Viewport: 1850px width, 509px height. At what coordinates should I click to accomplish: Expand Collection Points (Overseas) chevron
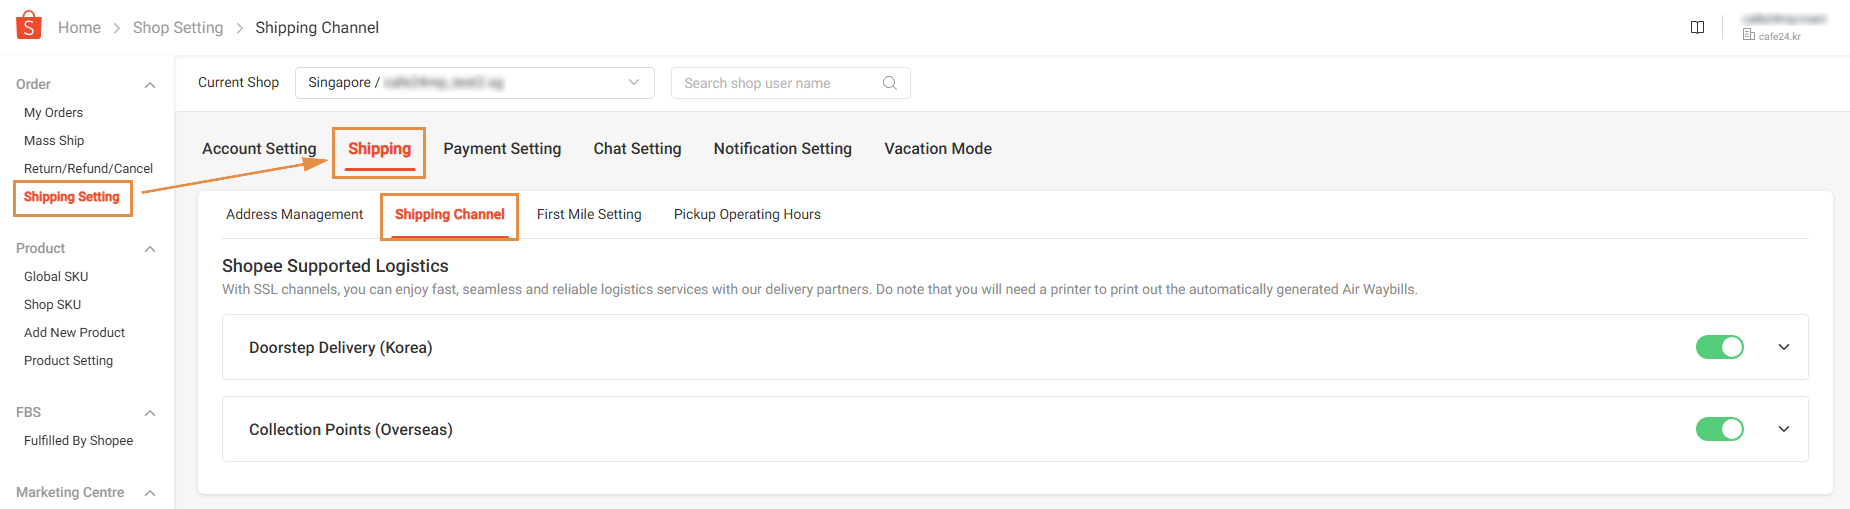pos(1783,429)
